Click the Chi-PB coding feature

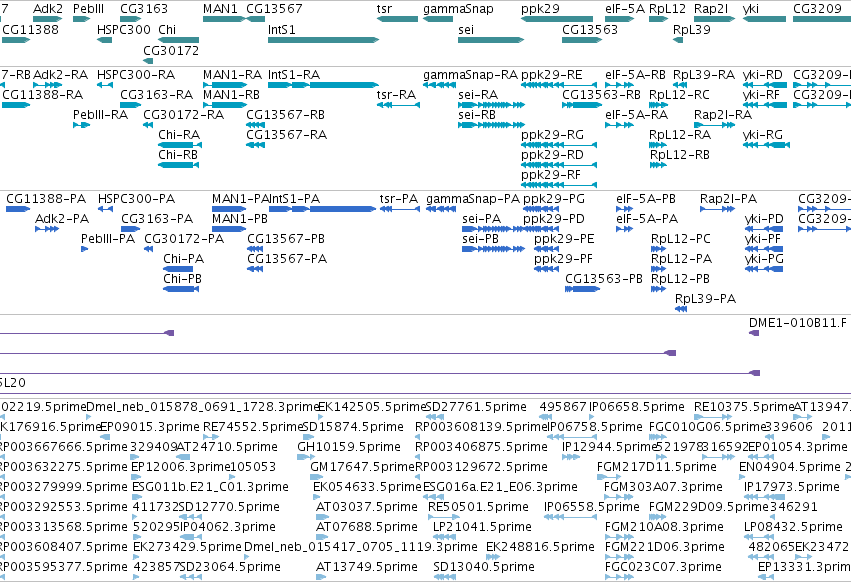tap(181, 289)
